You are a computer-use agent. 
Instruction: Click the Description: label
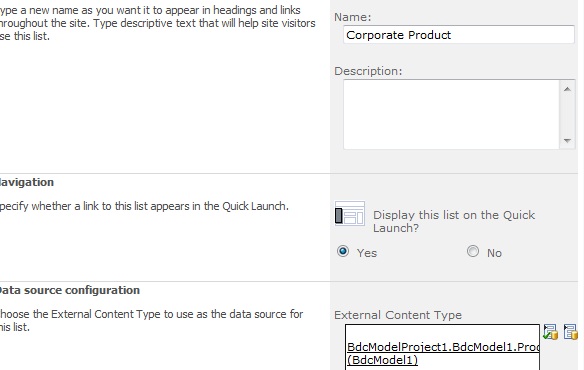[368, 71]
